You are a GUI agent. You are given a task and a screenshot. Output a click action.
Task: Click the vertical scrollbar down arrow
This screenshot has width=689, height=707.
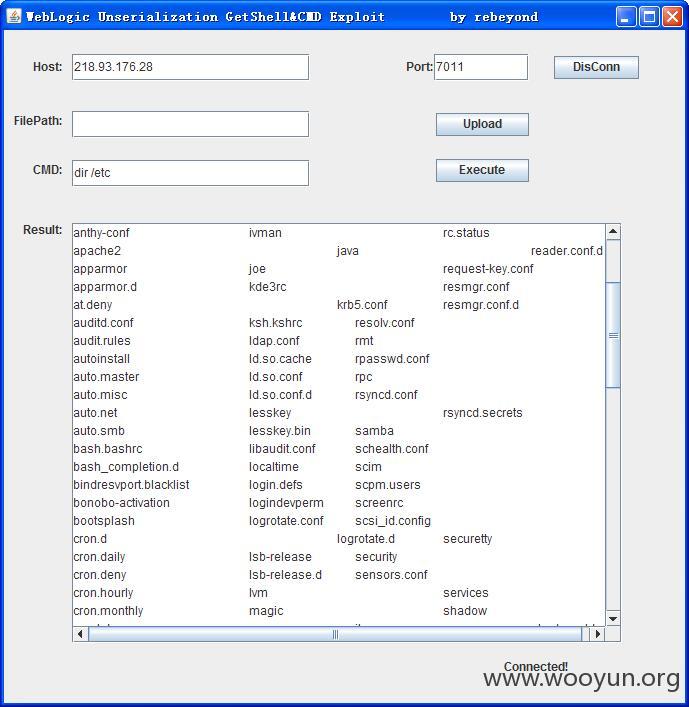pos(613,618)
